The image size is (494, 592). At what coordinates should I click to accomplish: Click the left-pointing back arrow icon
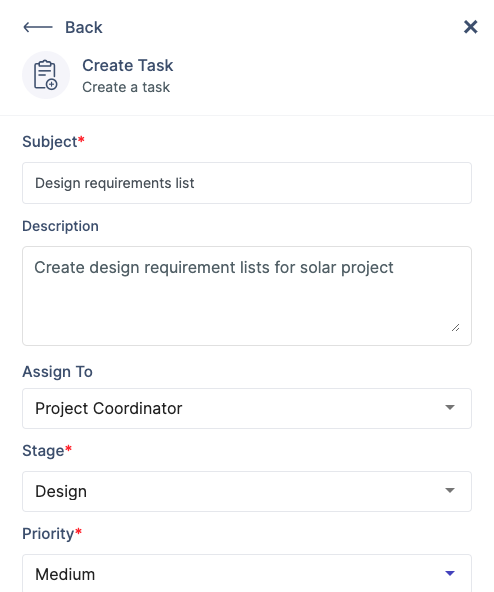(x=38, y=27)
